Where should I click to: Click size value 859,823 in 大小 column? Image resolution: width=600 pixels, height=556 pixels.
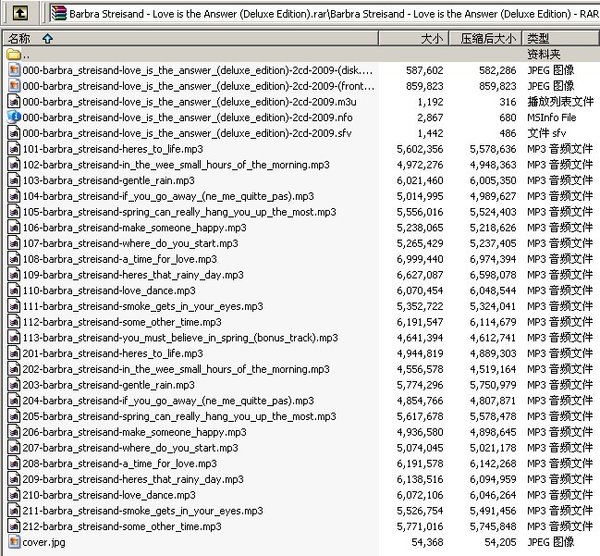pos(425,86)
